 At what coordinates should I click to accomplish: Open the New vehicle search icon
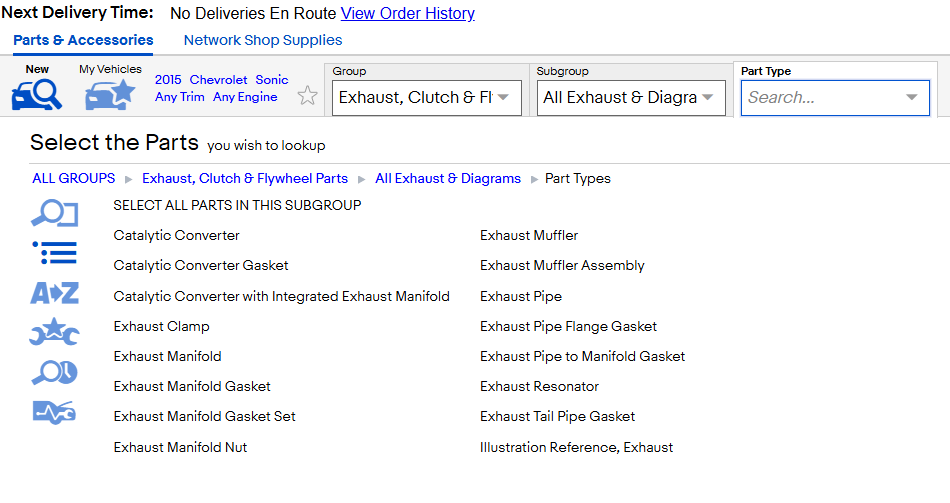(x=36, y=95)
